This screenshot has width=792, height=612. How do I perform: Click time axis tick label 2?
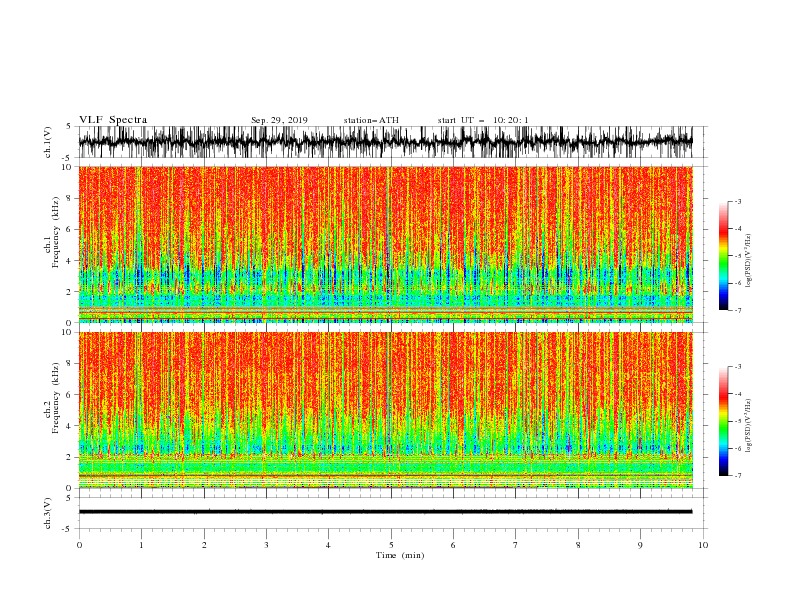(204, 545)
